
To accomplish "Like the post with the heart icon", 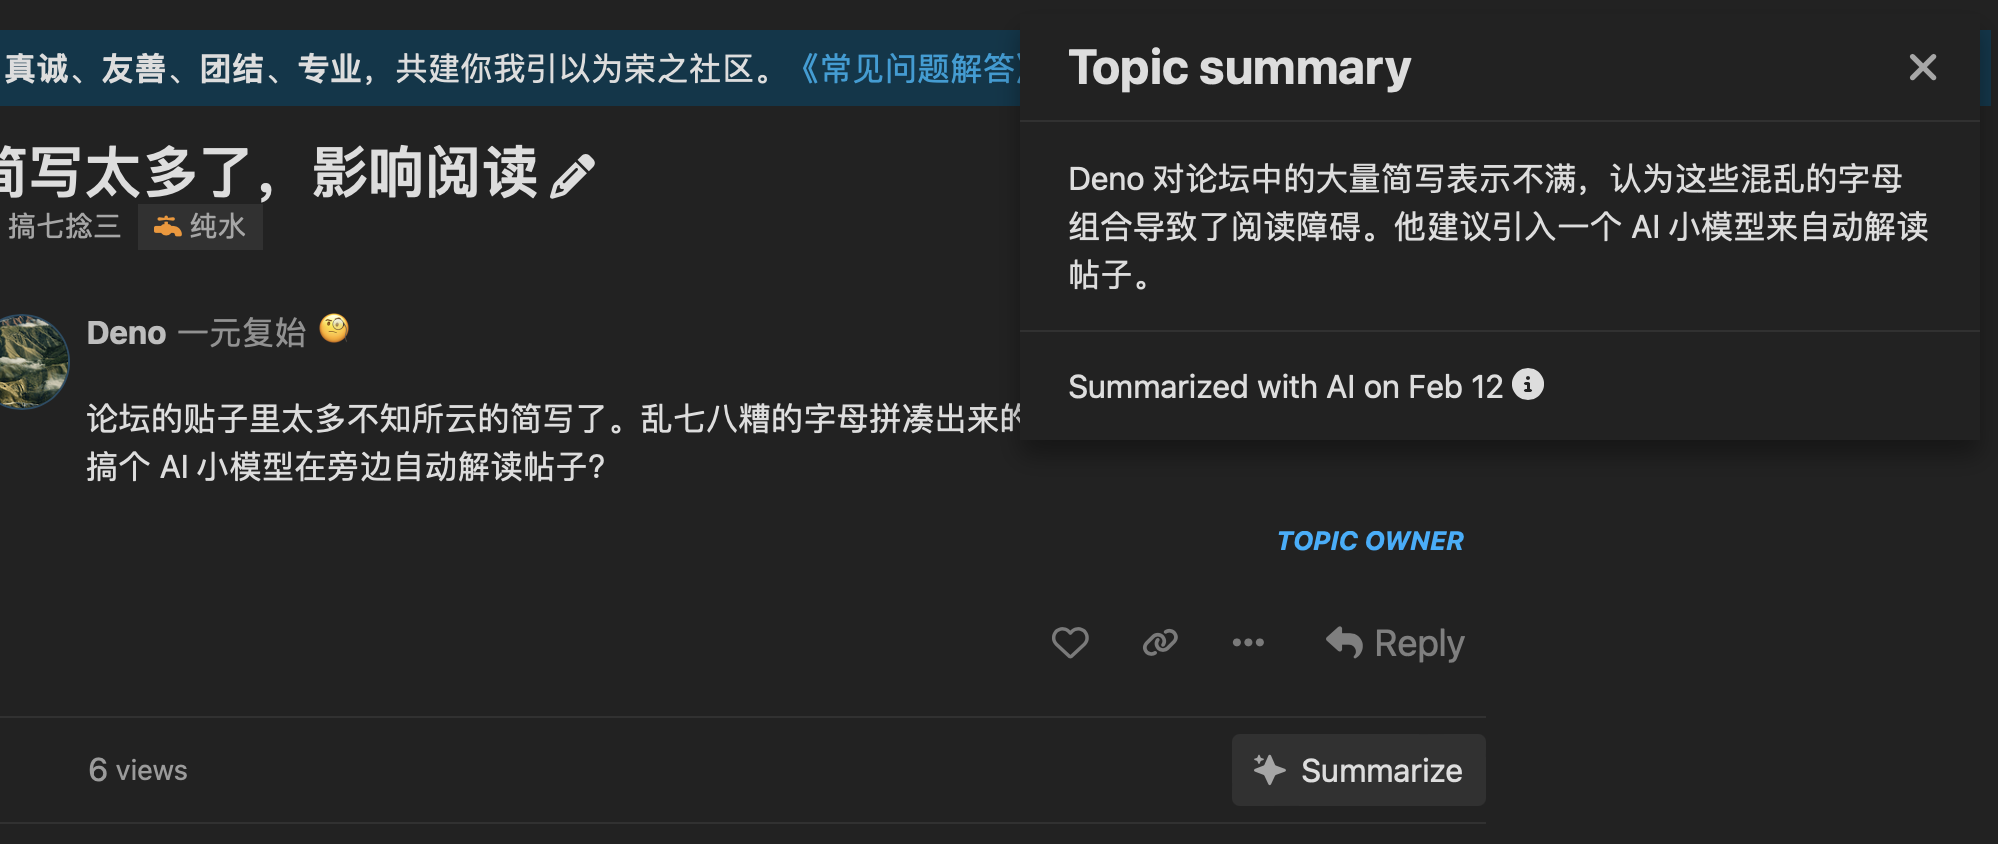I will [1070, 642].
